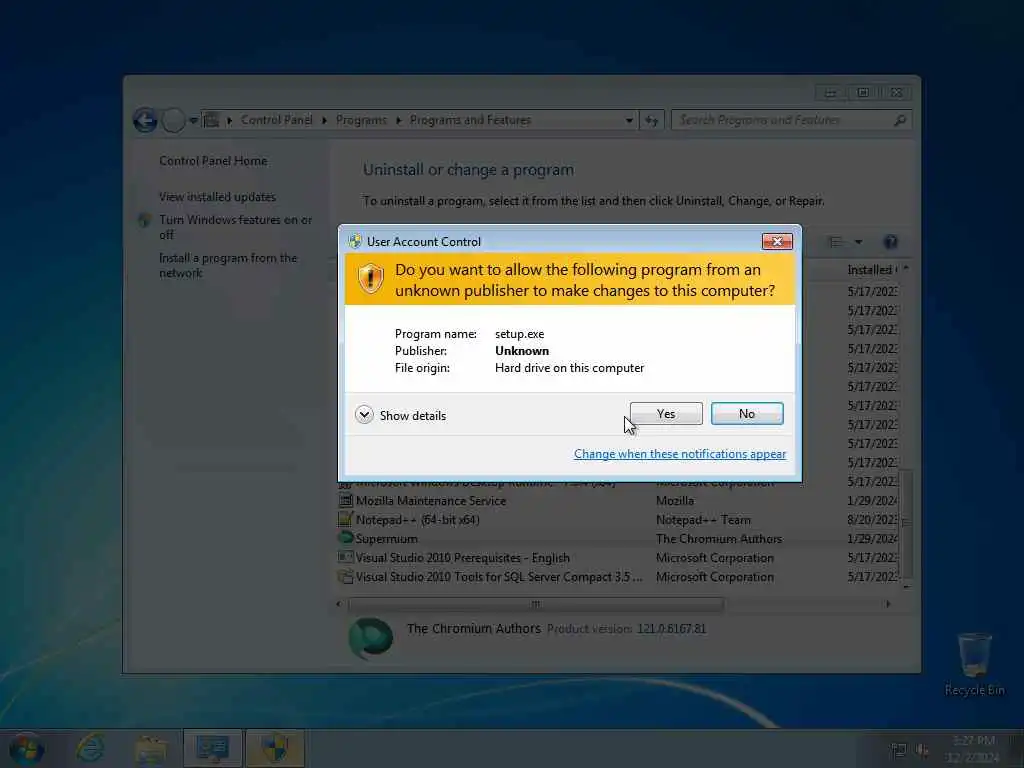Click Control Panel in the breadcrumb path
1024x768 pixels.
(276, 120)
